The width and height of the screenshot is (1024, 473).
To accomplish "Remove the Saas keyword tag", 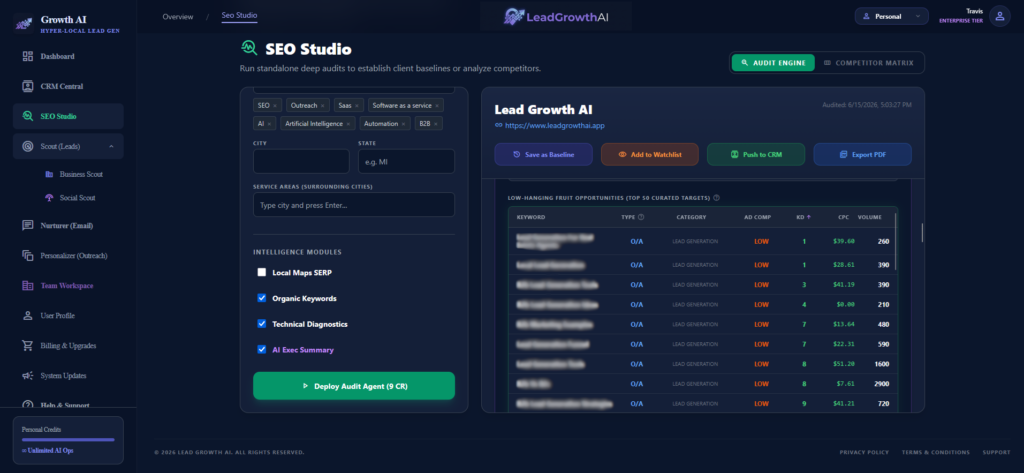I will coord(357,105).
